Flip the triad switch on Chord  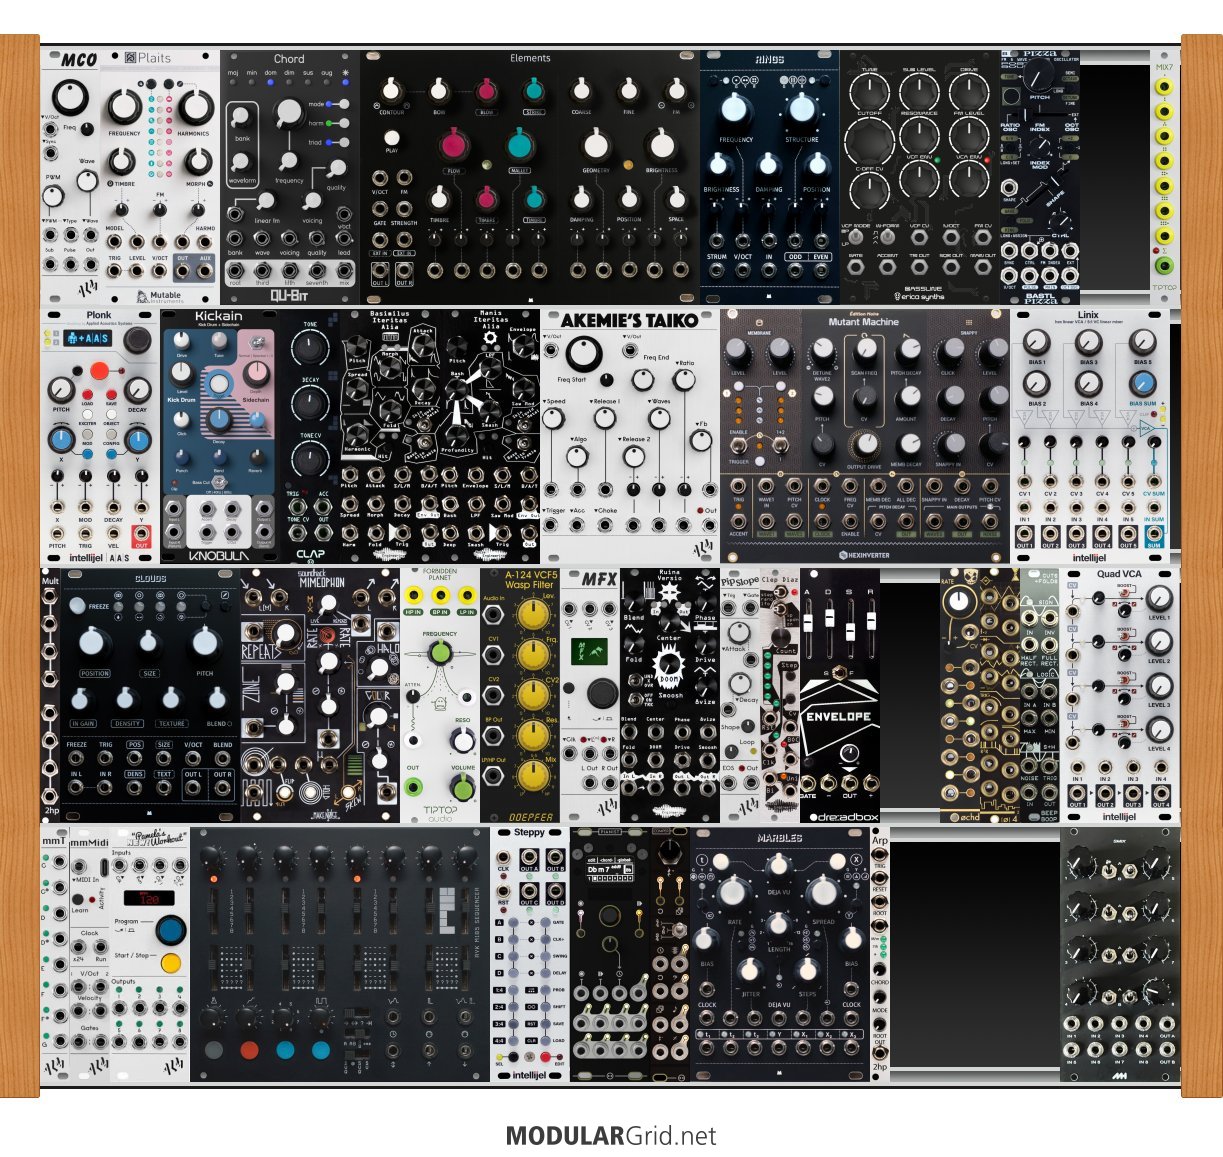342,142
